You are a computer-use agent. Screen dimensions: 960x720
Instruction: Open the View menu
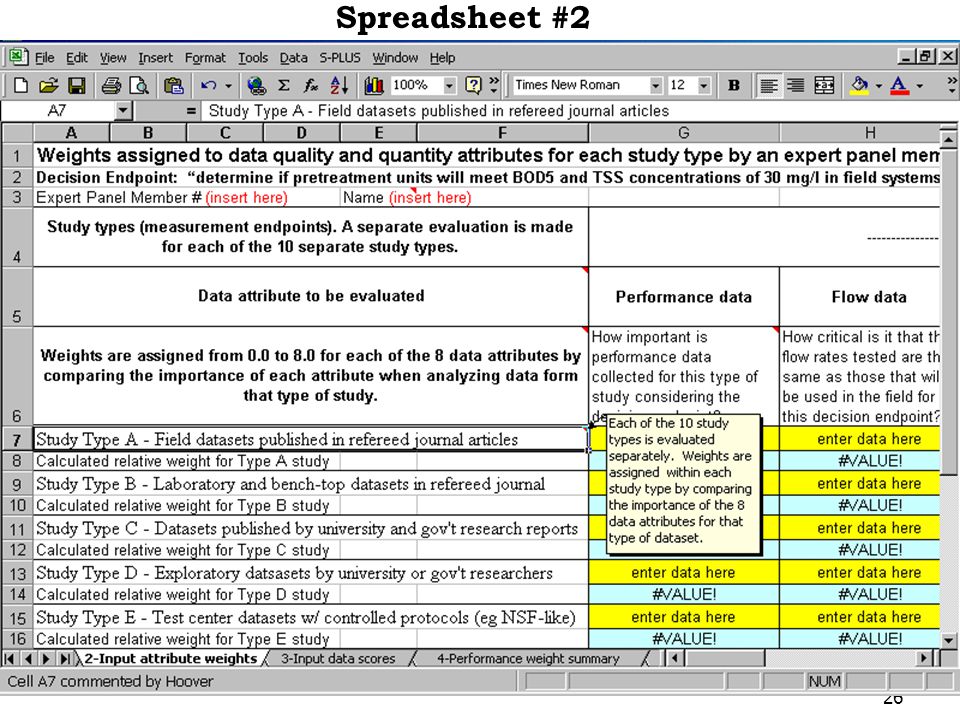point(113,58)
